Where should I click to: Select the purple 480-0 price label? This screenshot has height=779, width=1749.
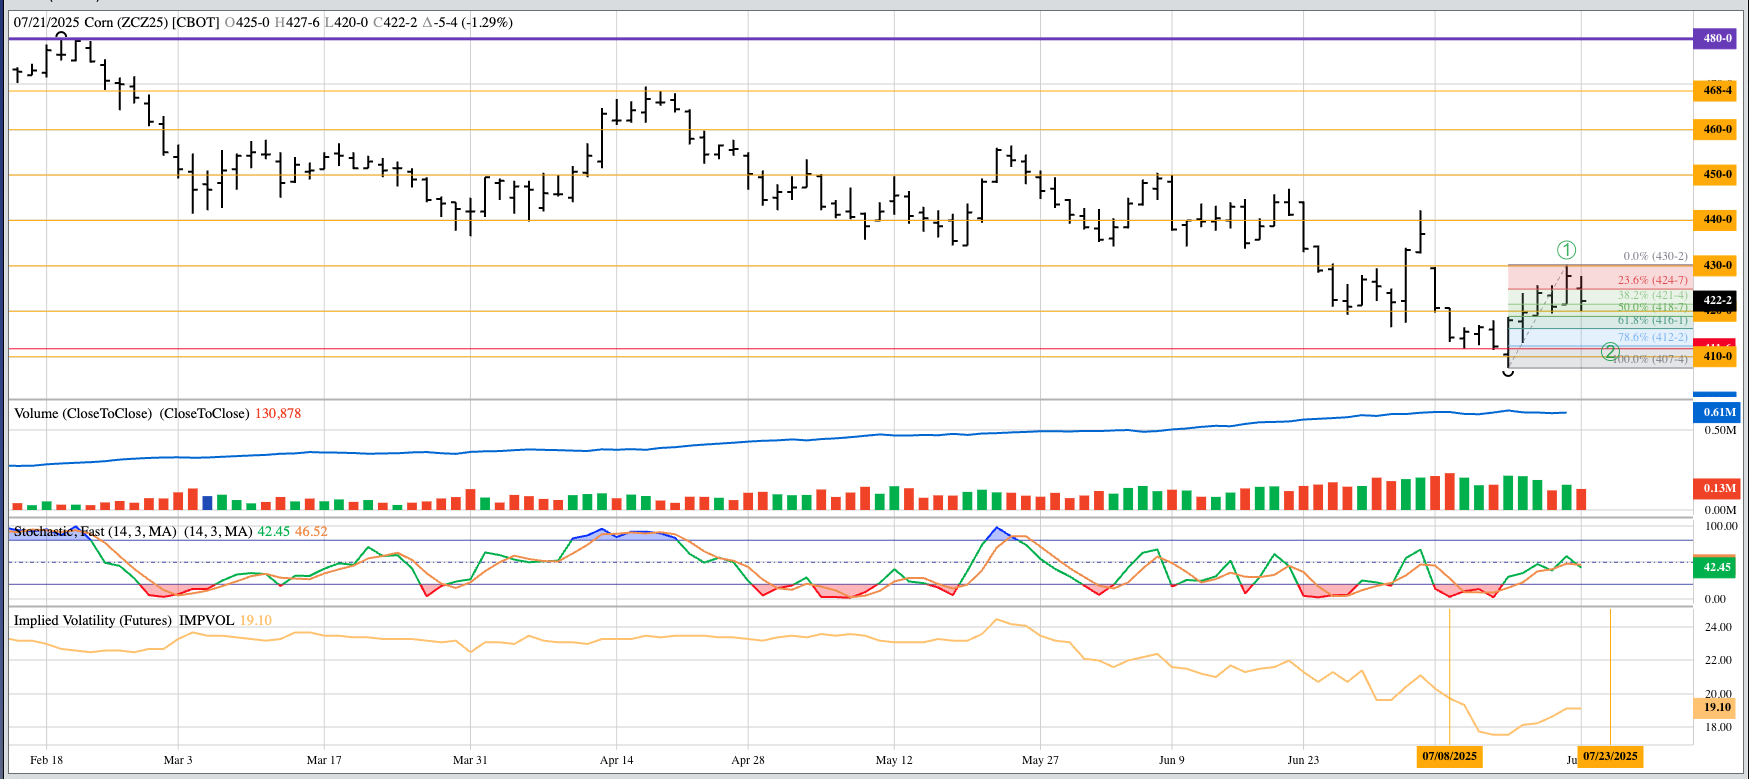[1717, 39]
